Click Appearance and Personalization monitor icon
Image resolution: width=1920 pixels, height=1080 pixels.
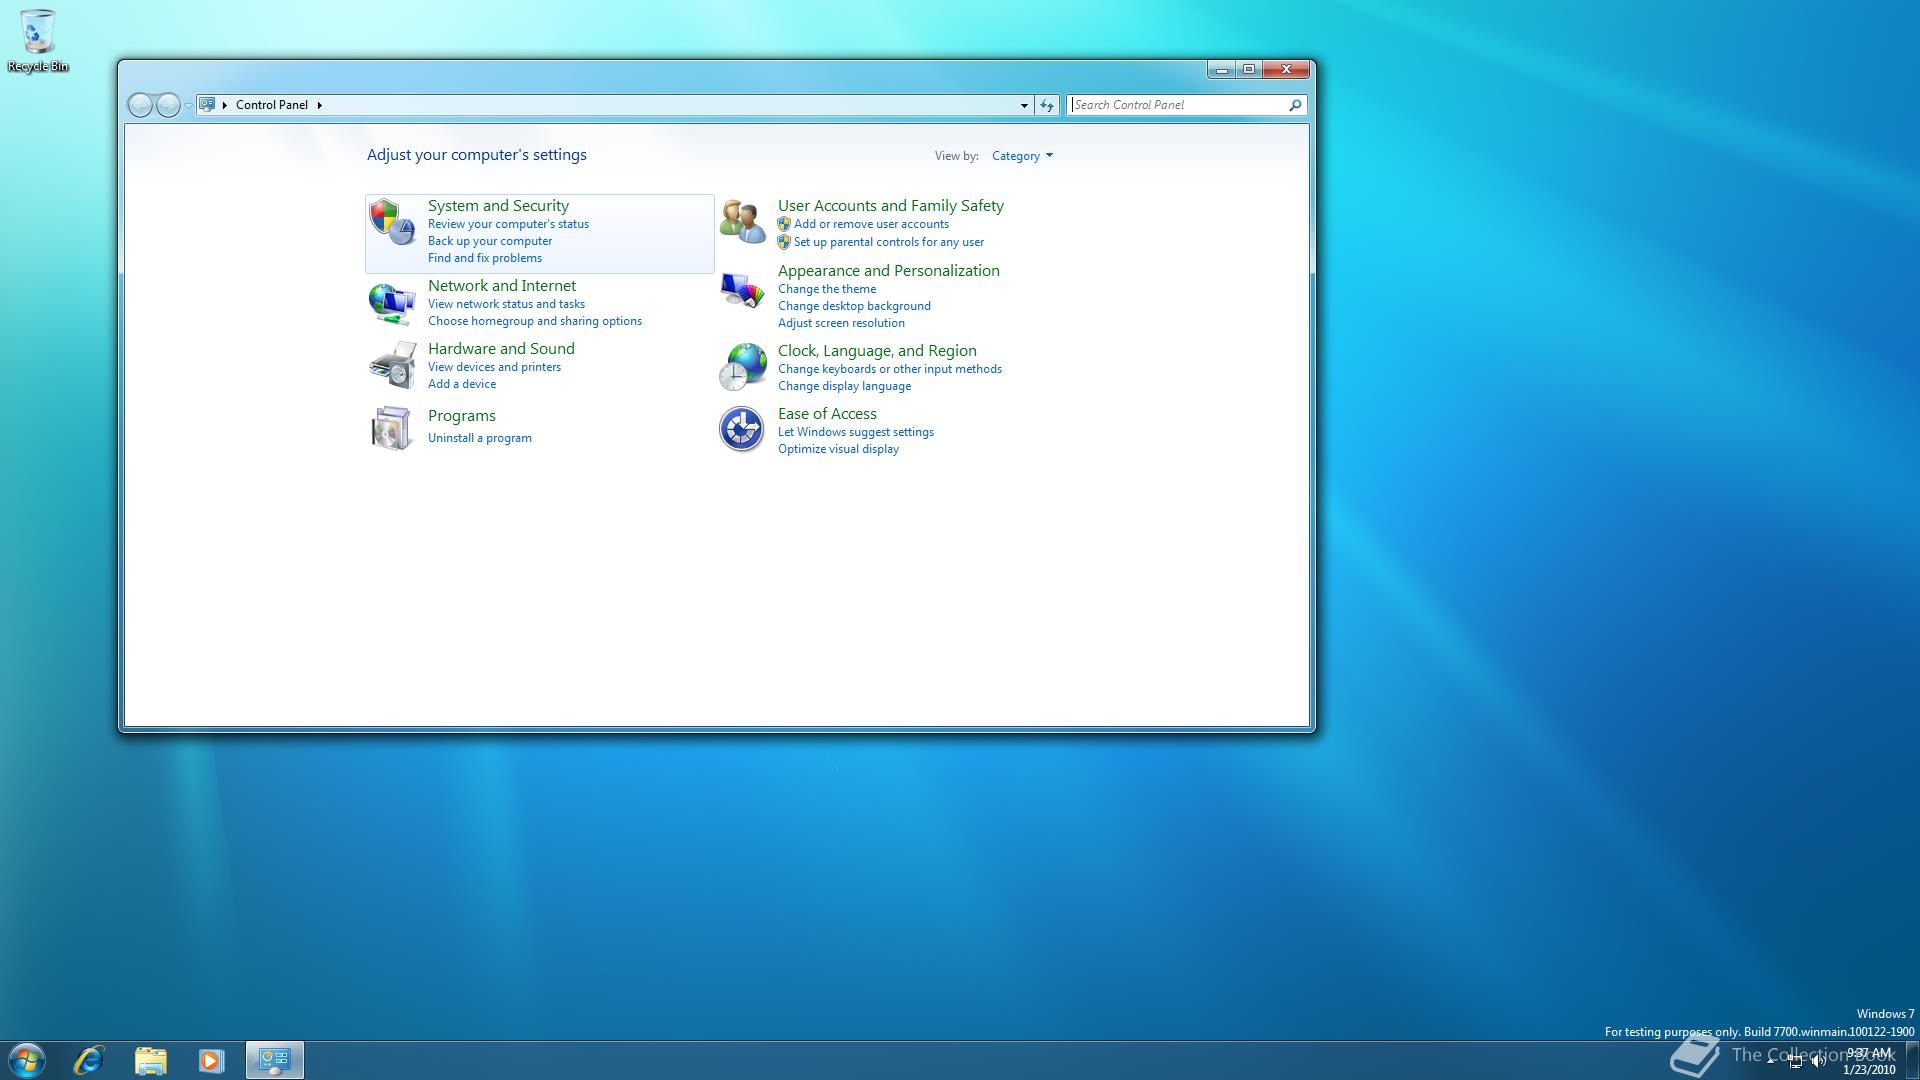(742, 291)
